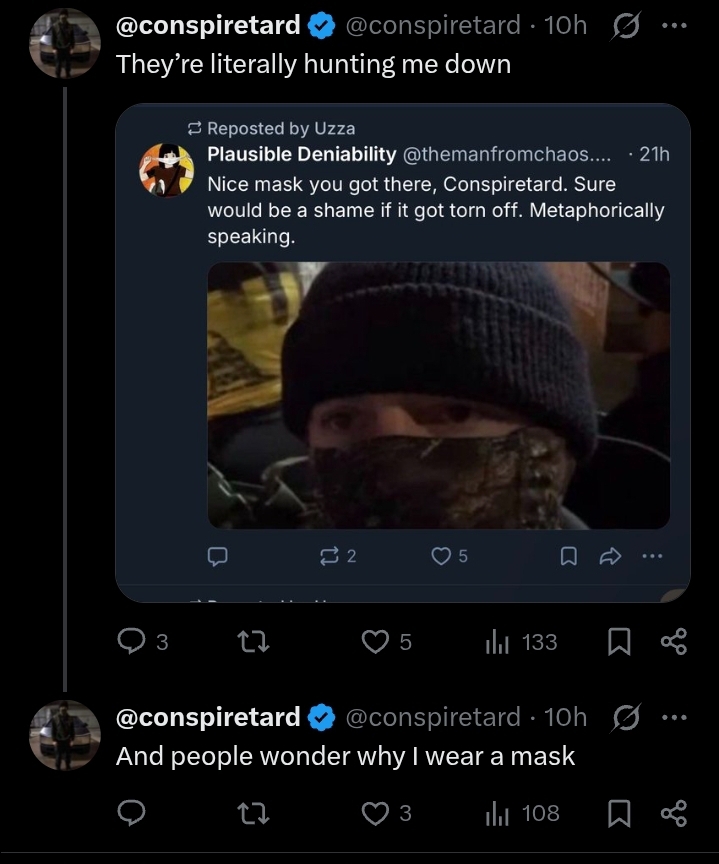Share the "hunting me down" post
This screenshot has height=864, width=719.
click(x=675, y=641)
